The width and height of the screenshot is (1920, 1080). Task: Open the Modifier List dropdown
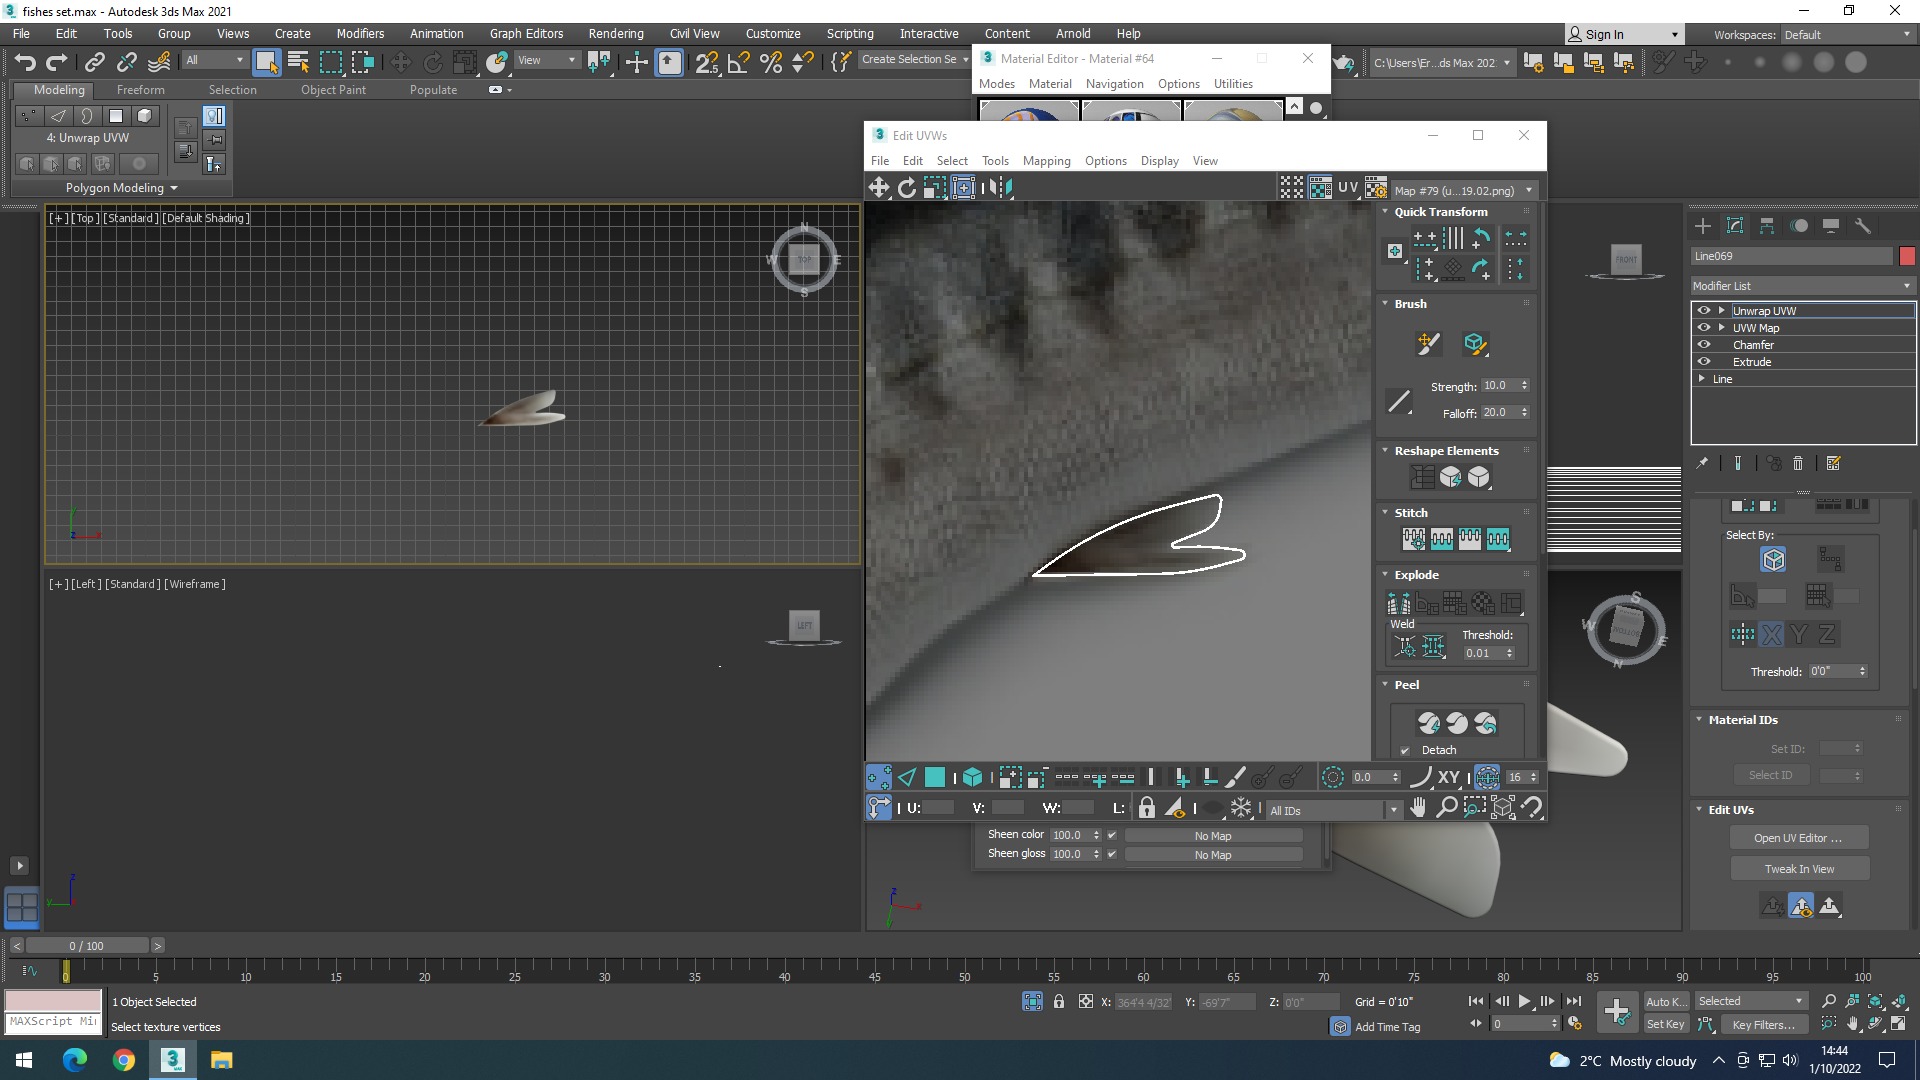[1803, 286]
